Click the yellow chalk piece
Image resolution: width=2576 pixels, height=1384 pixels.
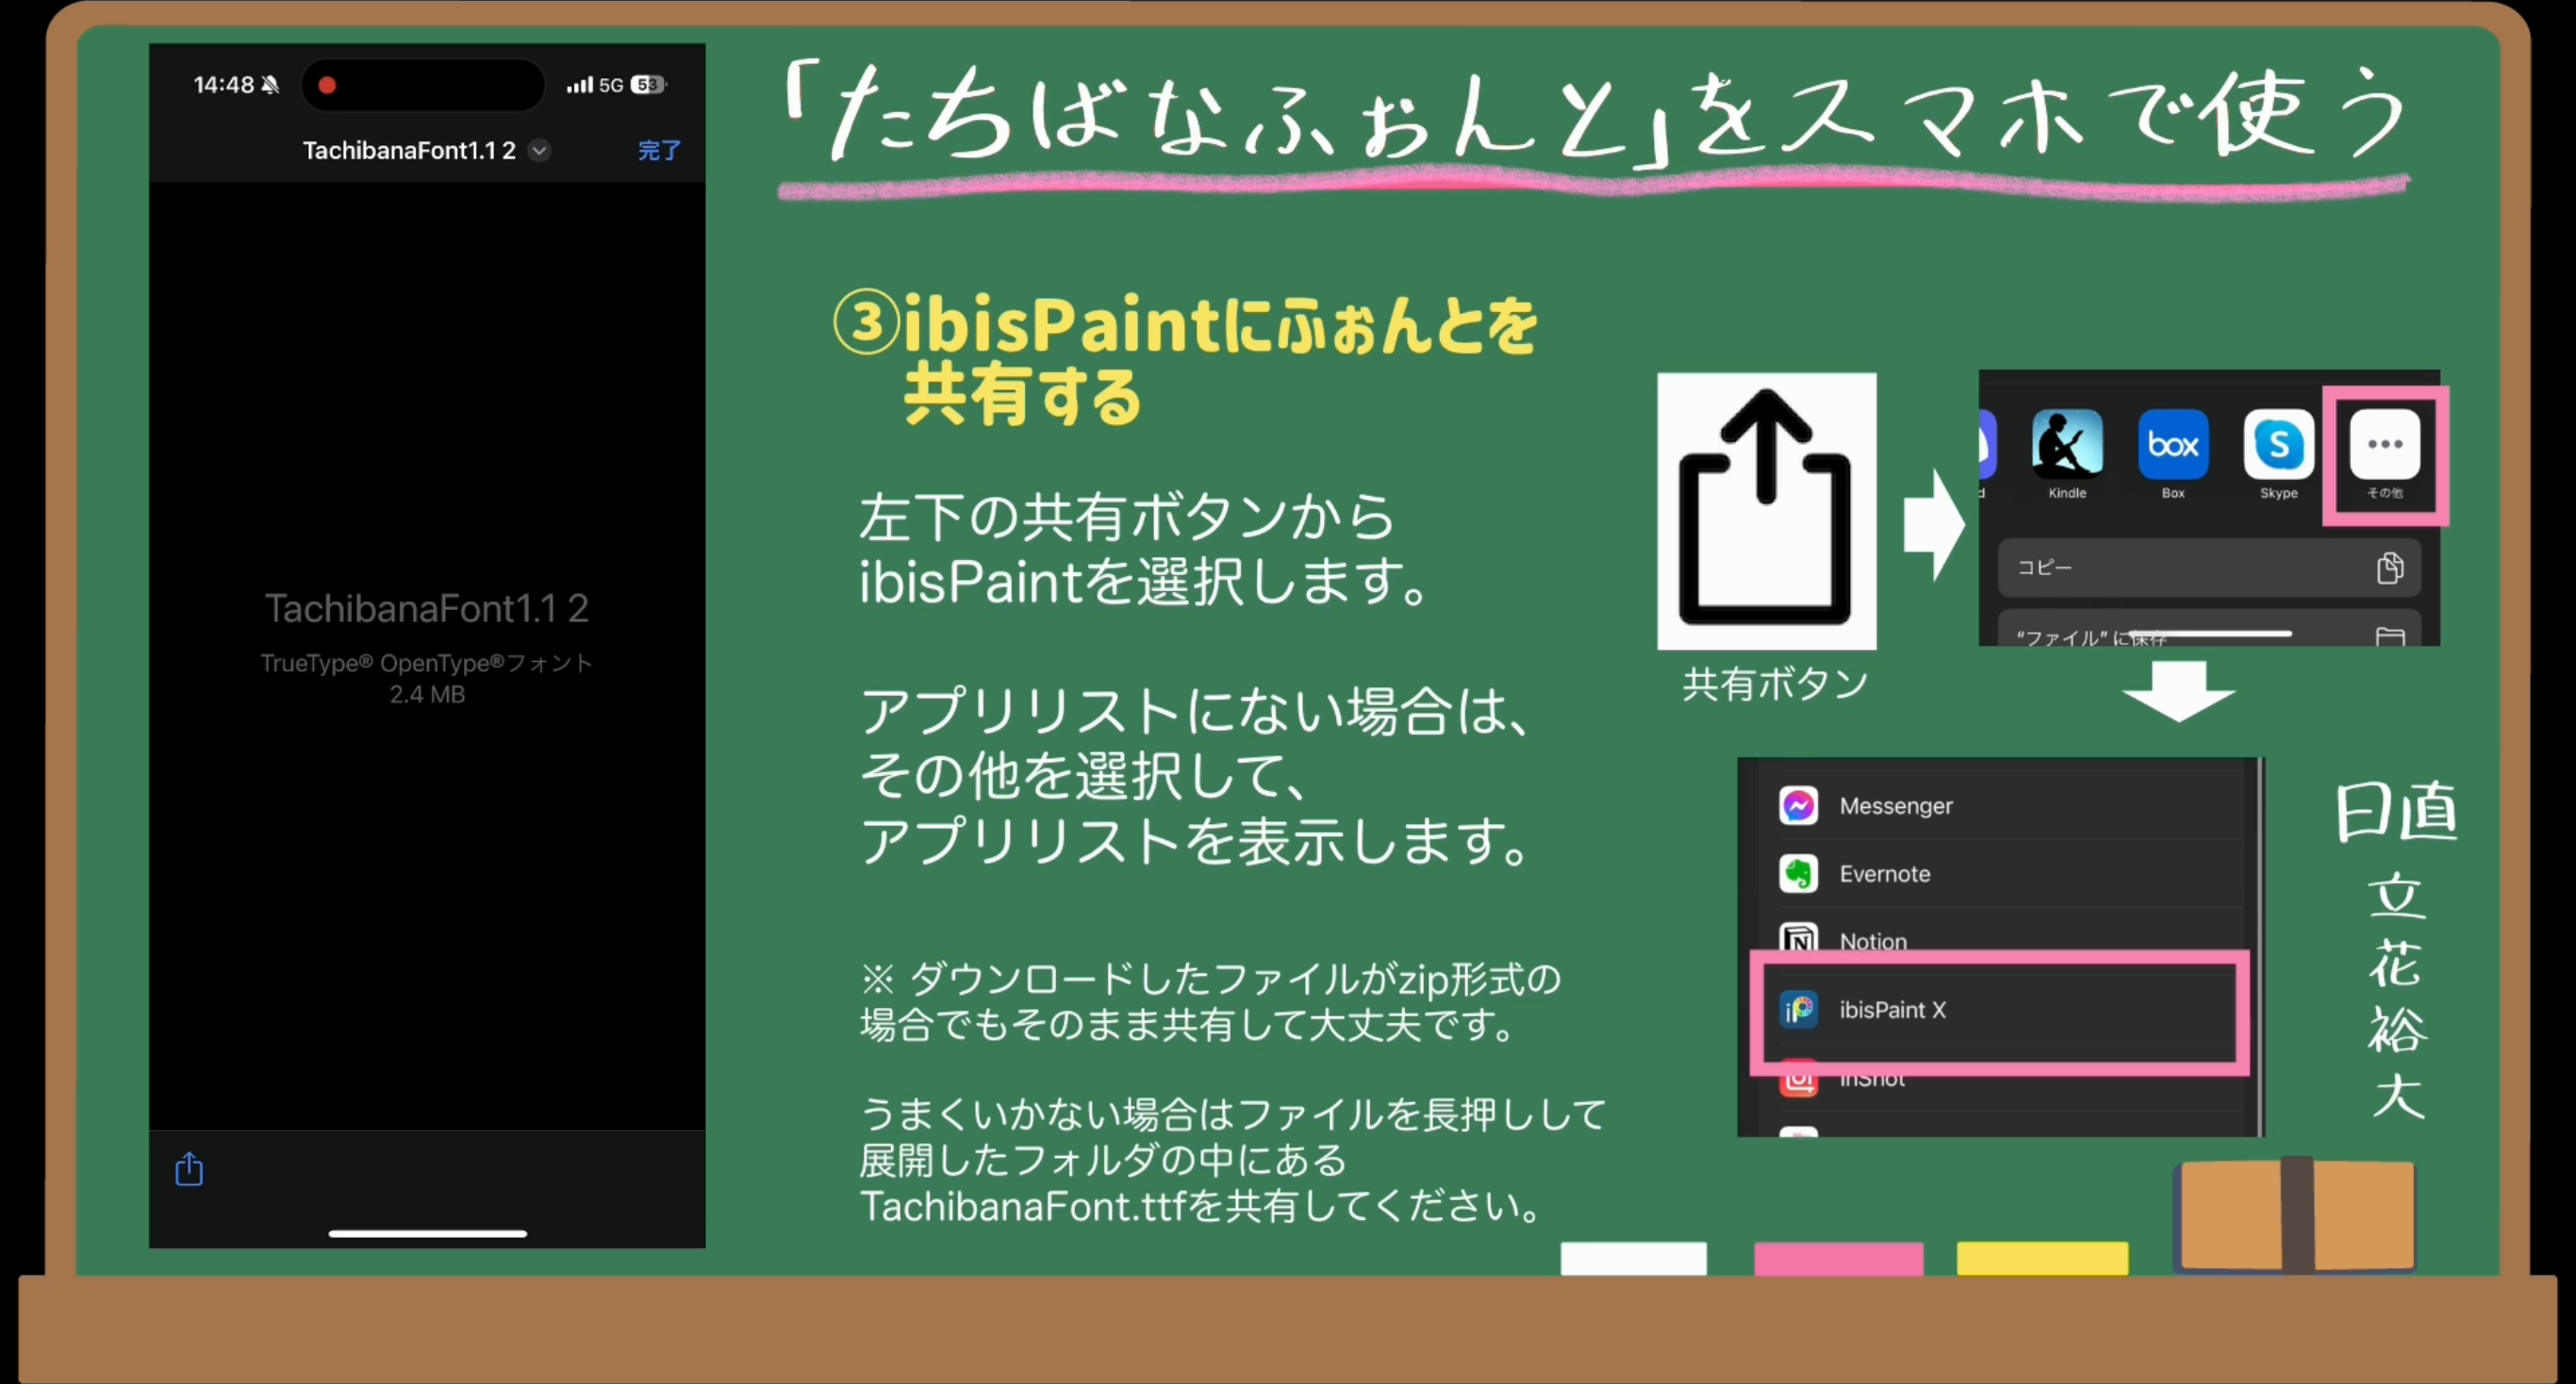click(x=2042, y=1258)
